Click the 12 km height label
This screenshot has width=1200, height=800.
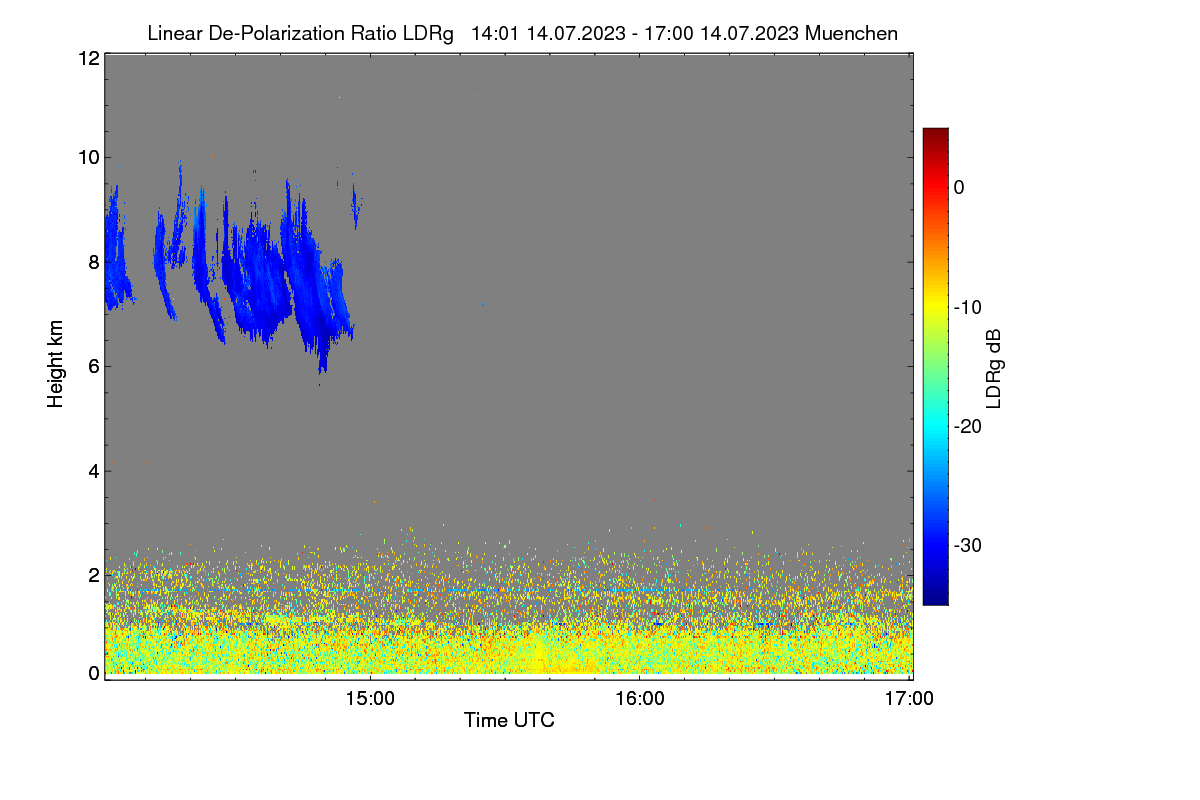point(88,58)
